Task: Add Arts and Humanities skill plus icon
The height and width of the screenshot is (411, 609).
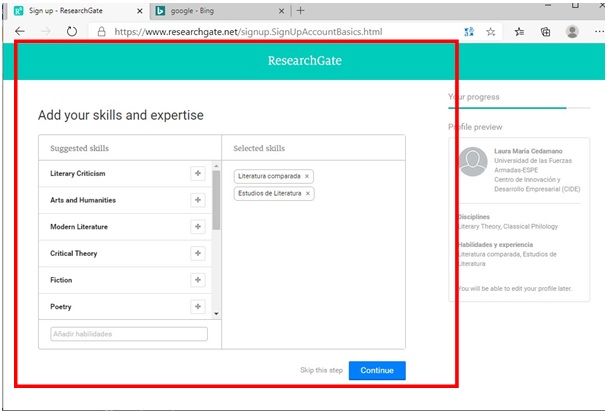Action: click(x=197, y=200)
